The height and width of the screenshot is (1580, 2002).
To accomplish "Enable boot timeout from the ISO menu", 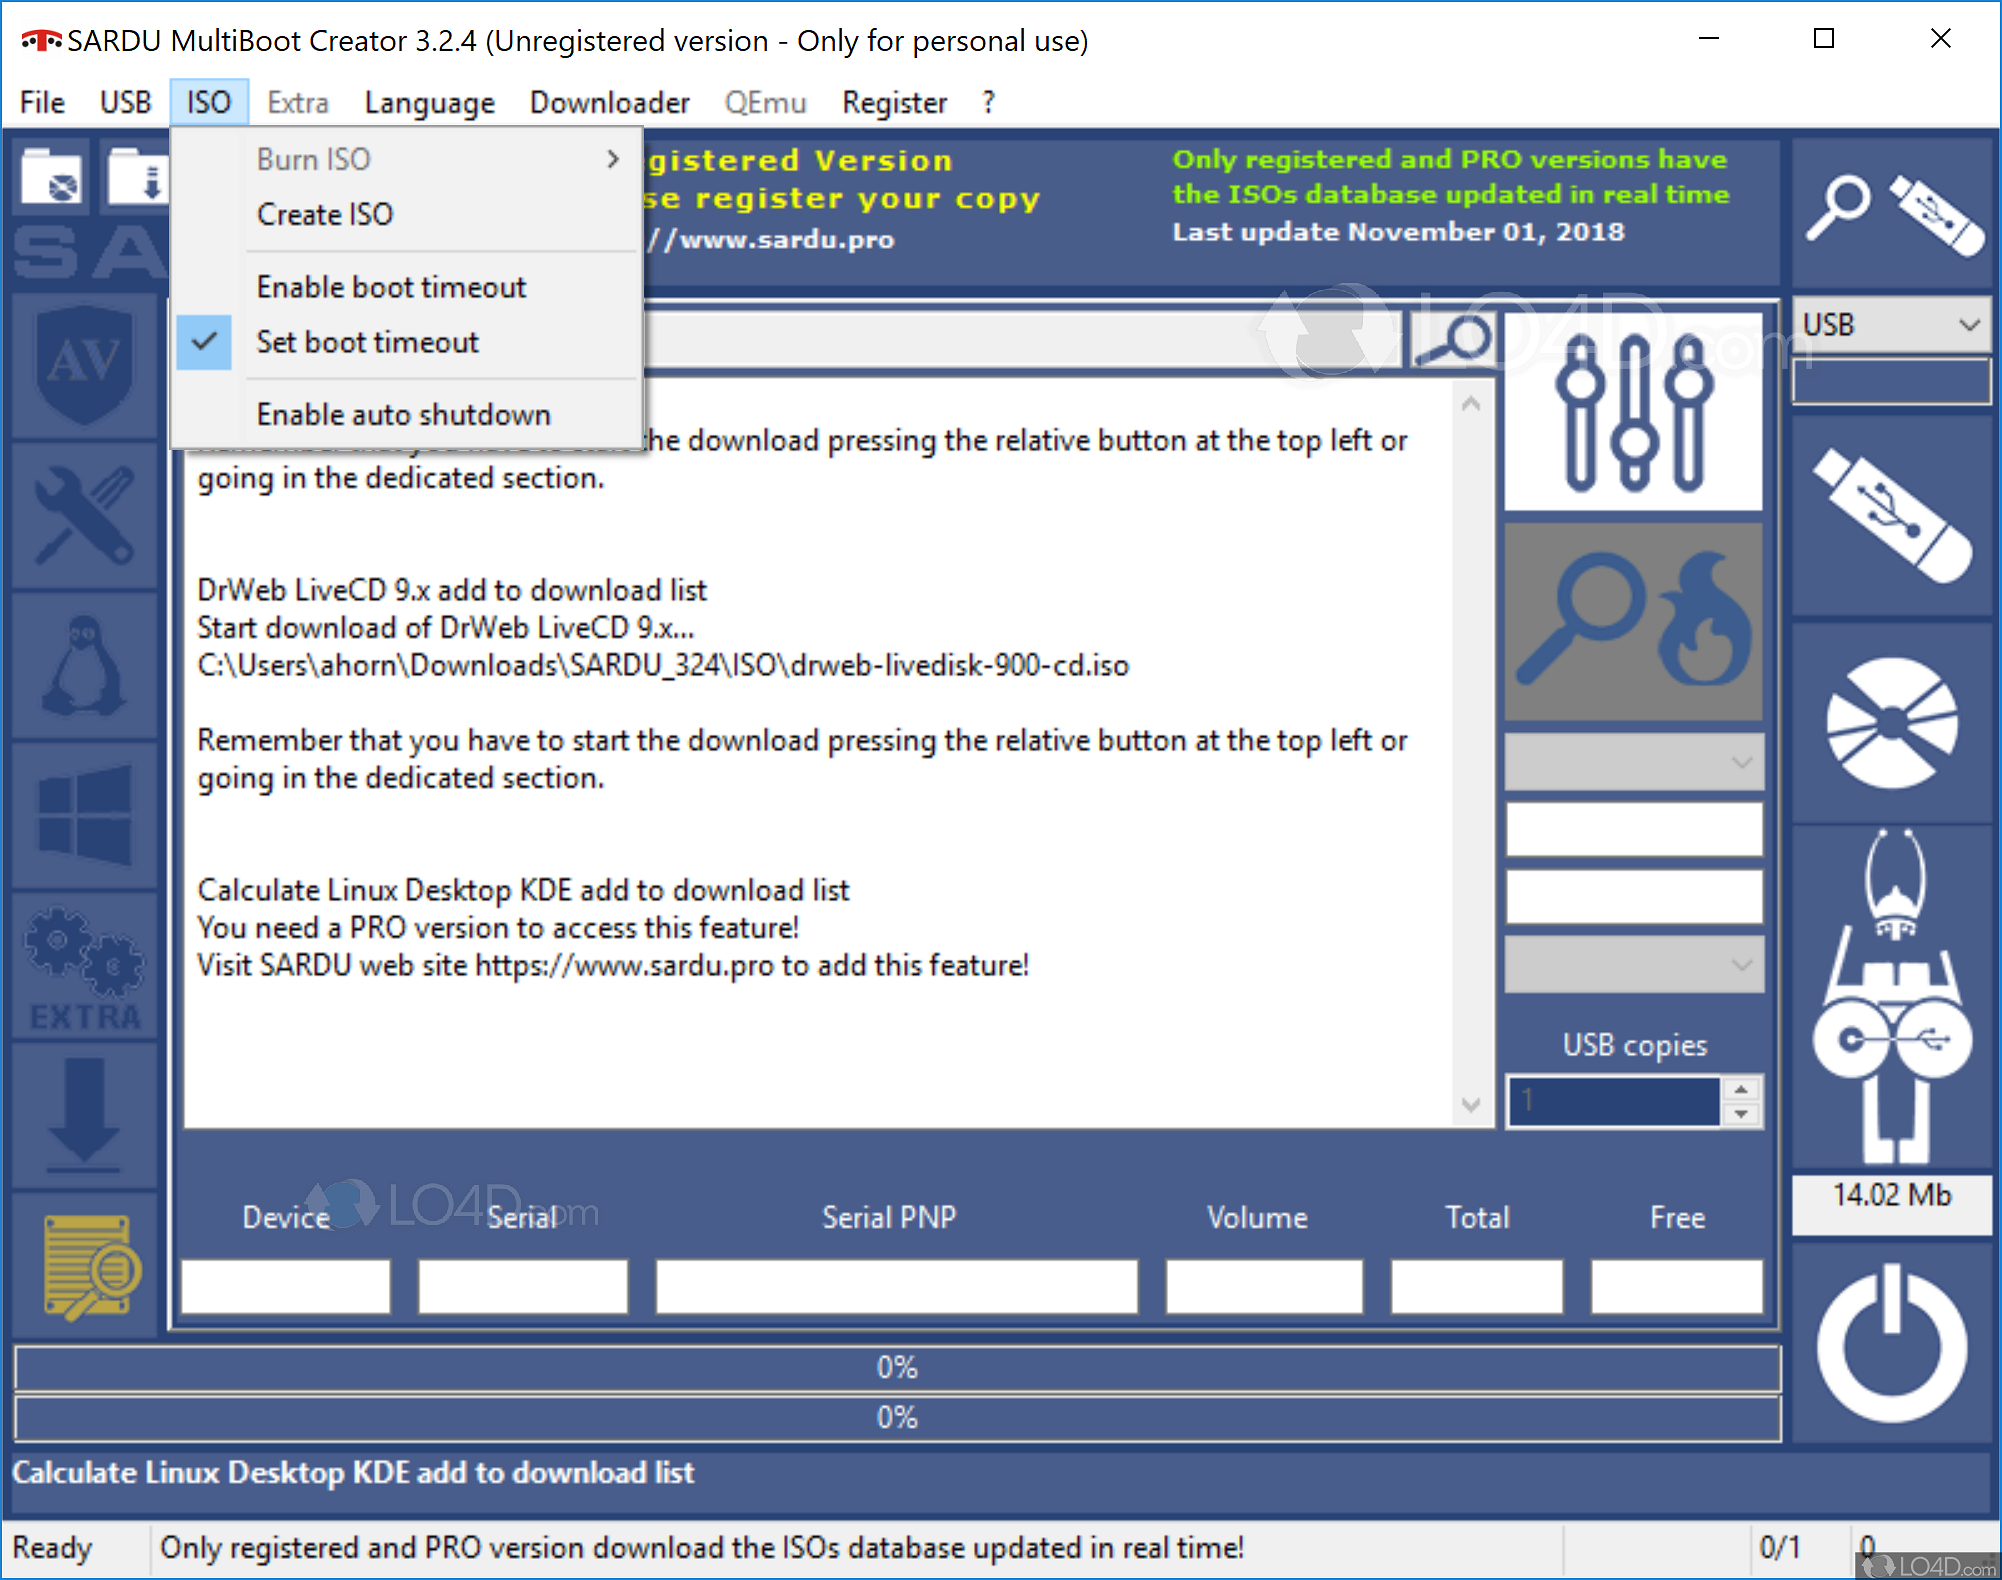I will [390, 286].
